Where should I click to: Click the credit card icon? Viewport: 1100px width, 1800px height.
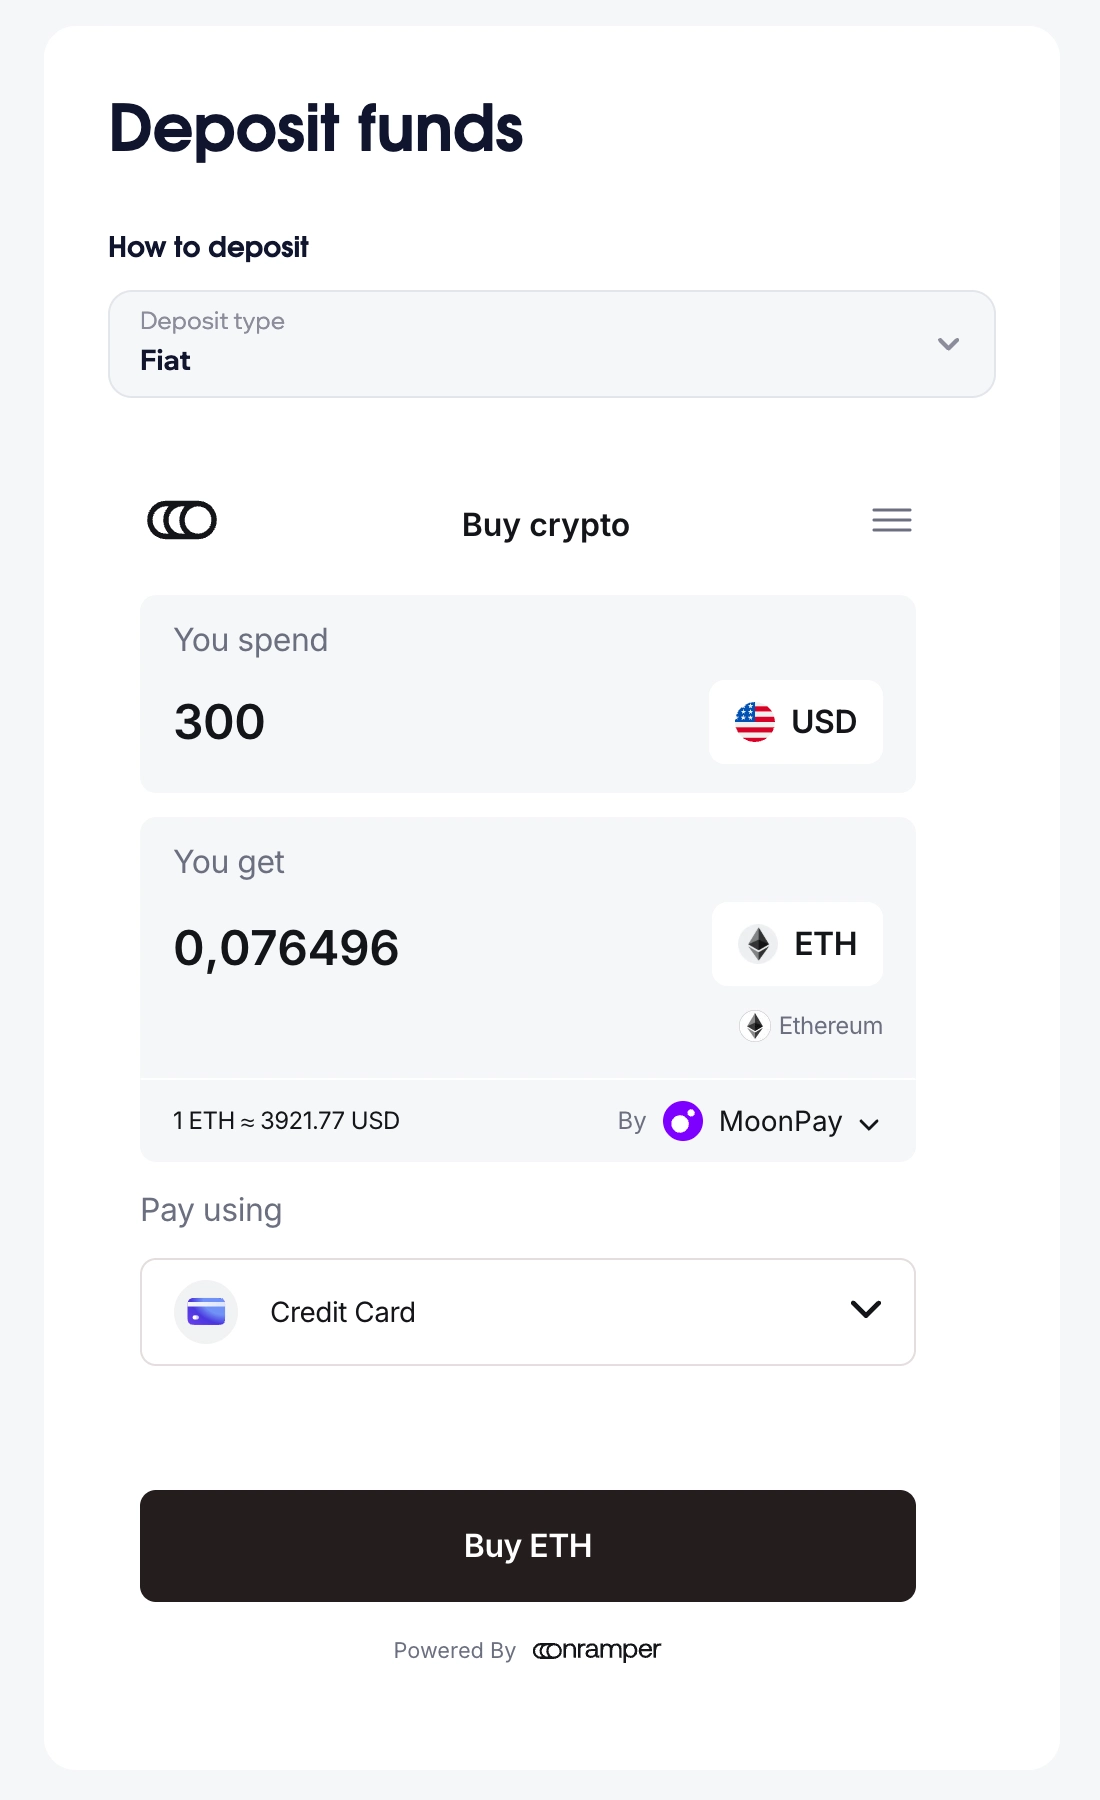206,1312
